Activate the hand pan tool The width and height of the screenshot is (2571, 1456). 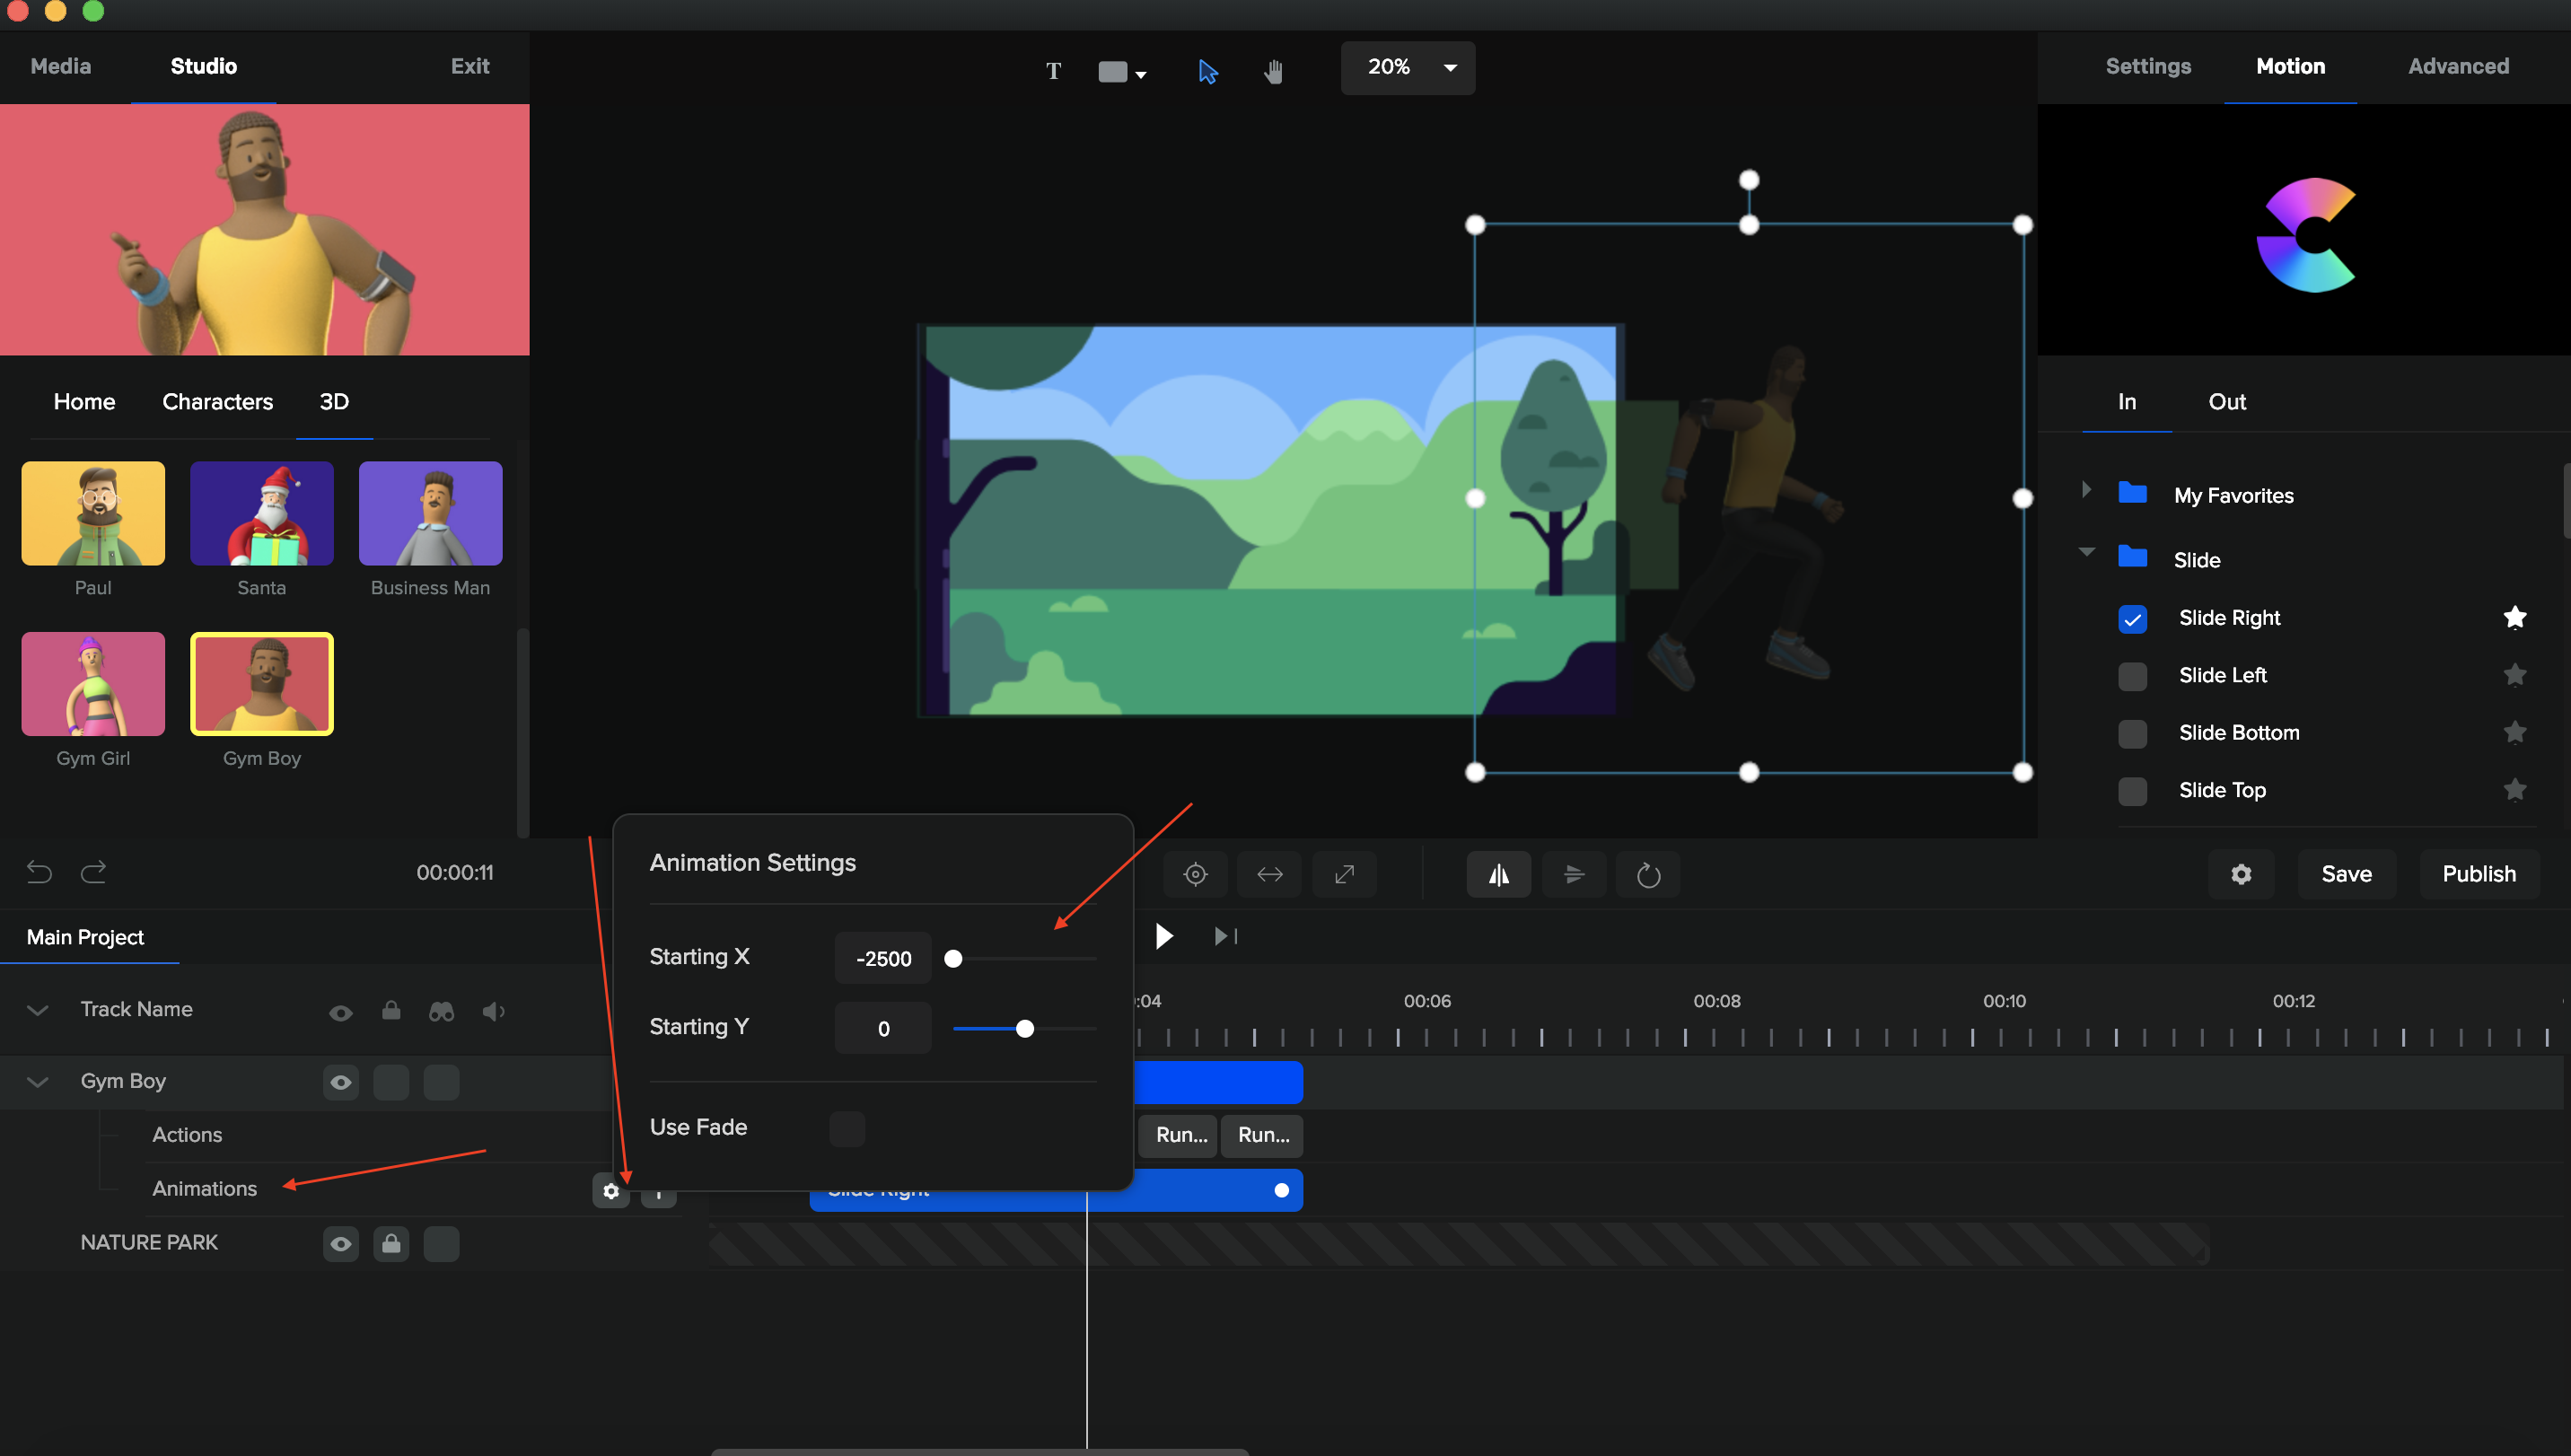pos(1272,71)
